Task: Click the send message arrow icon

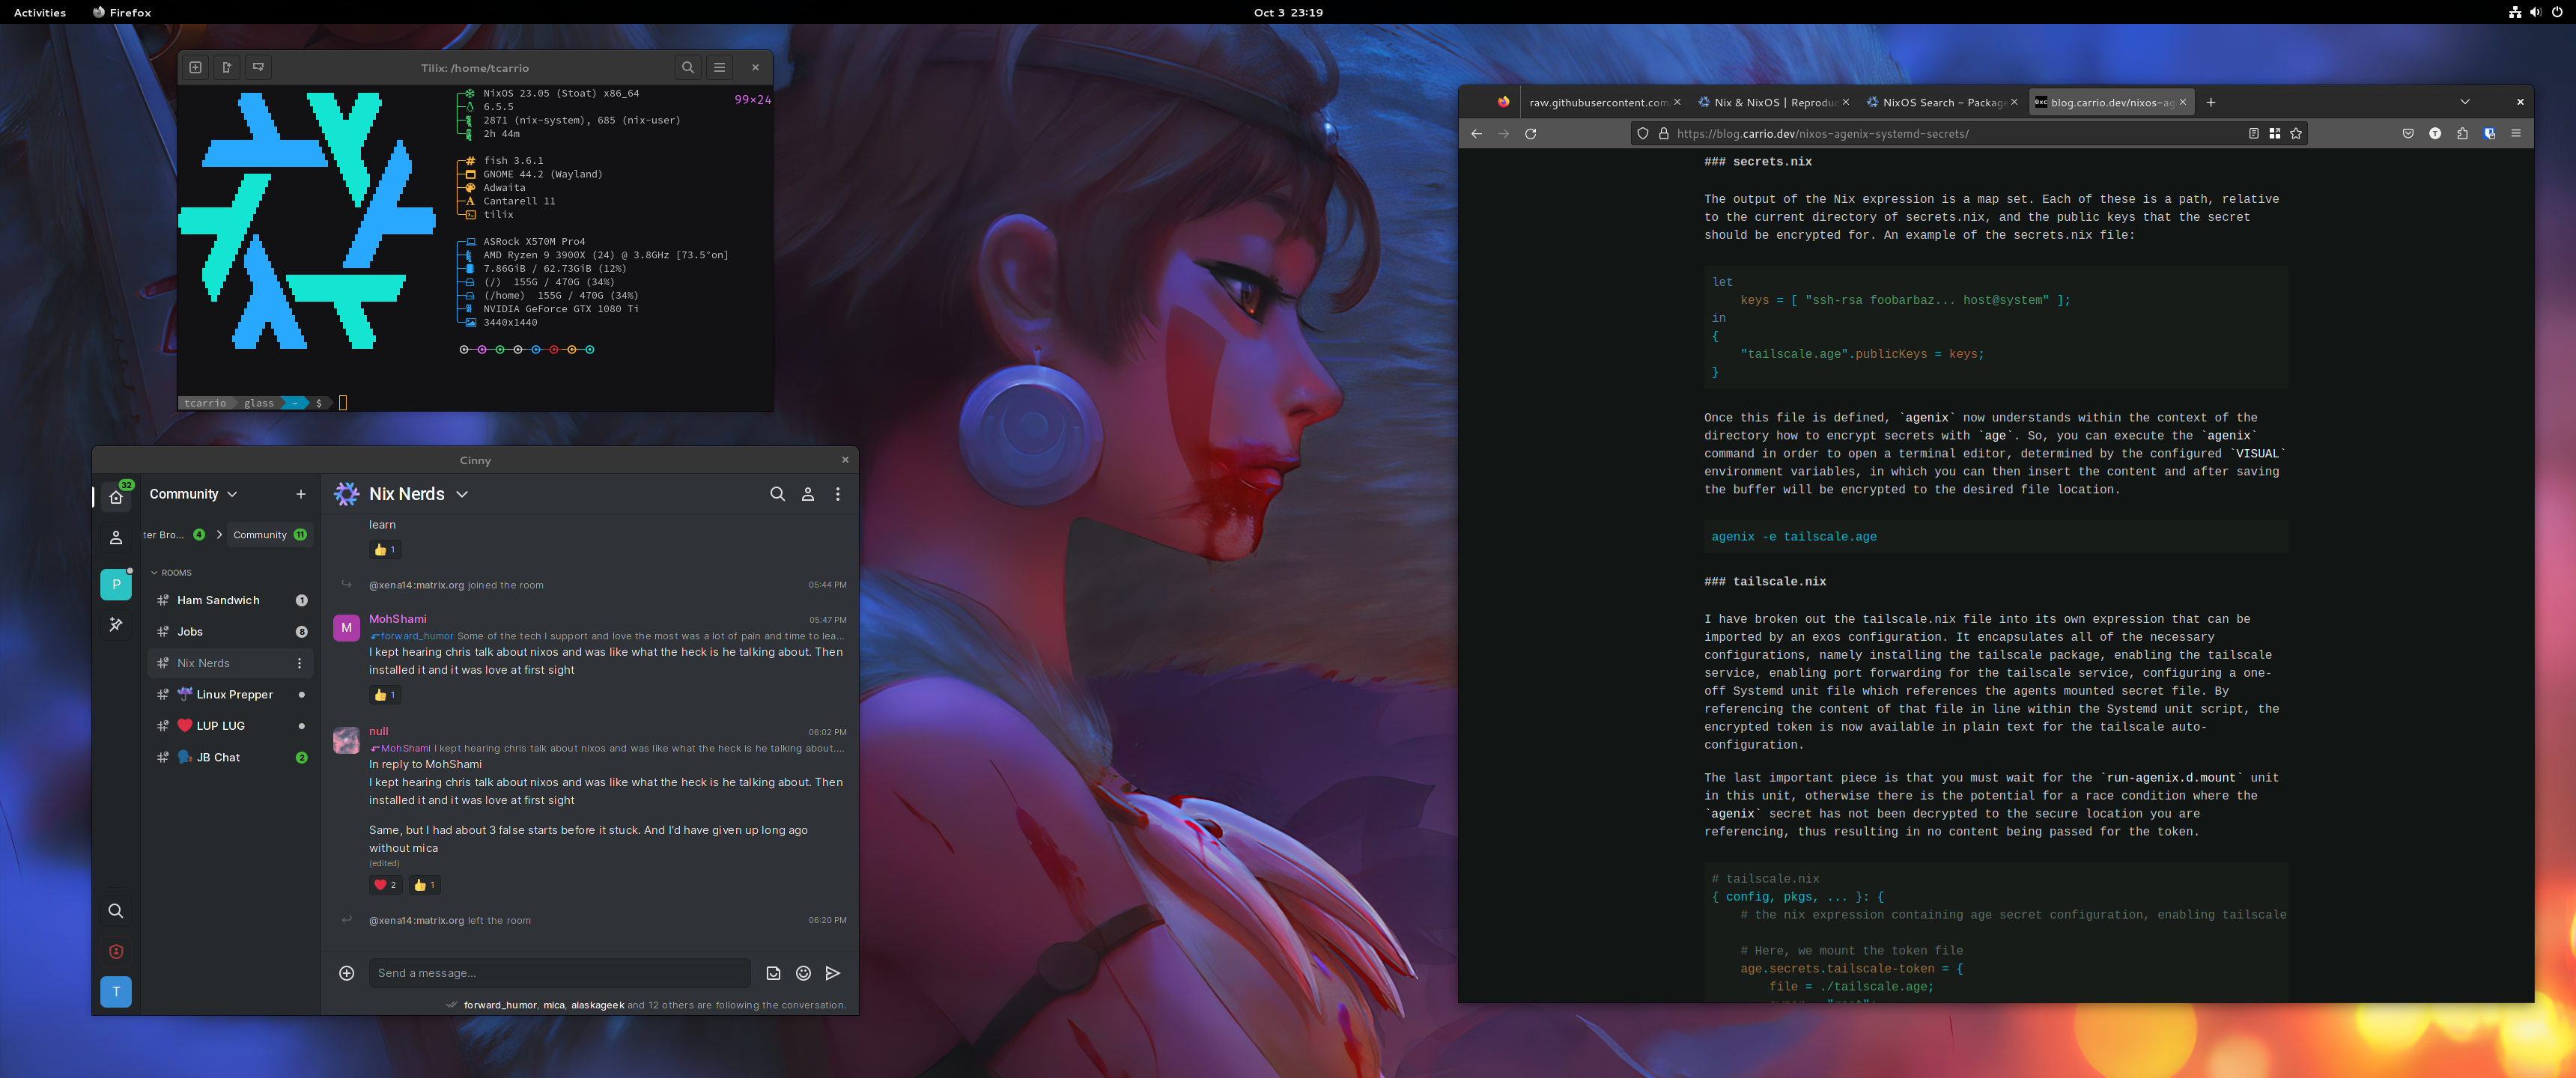Action: click(x=833, y=973)
